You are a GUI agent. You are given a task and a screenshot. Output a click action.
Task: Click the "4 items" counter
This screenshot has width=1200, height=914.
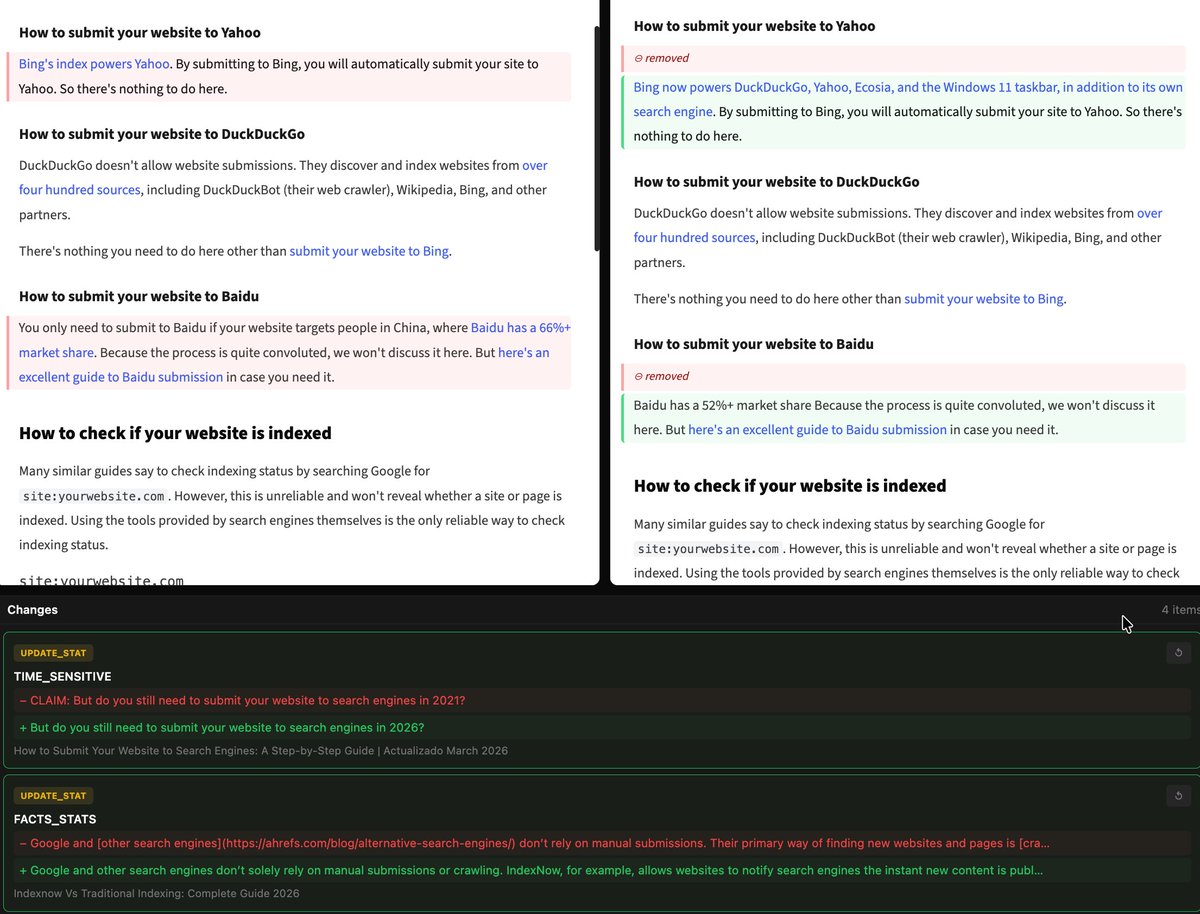point(1180,610)
